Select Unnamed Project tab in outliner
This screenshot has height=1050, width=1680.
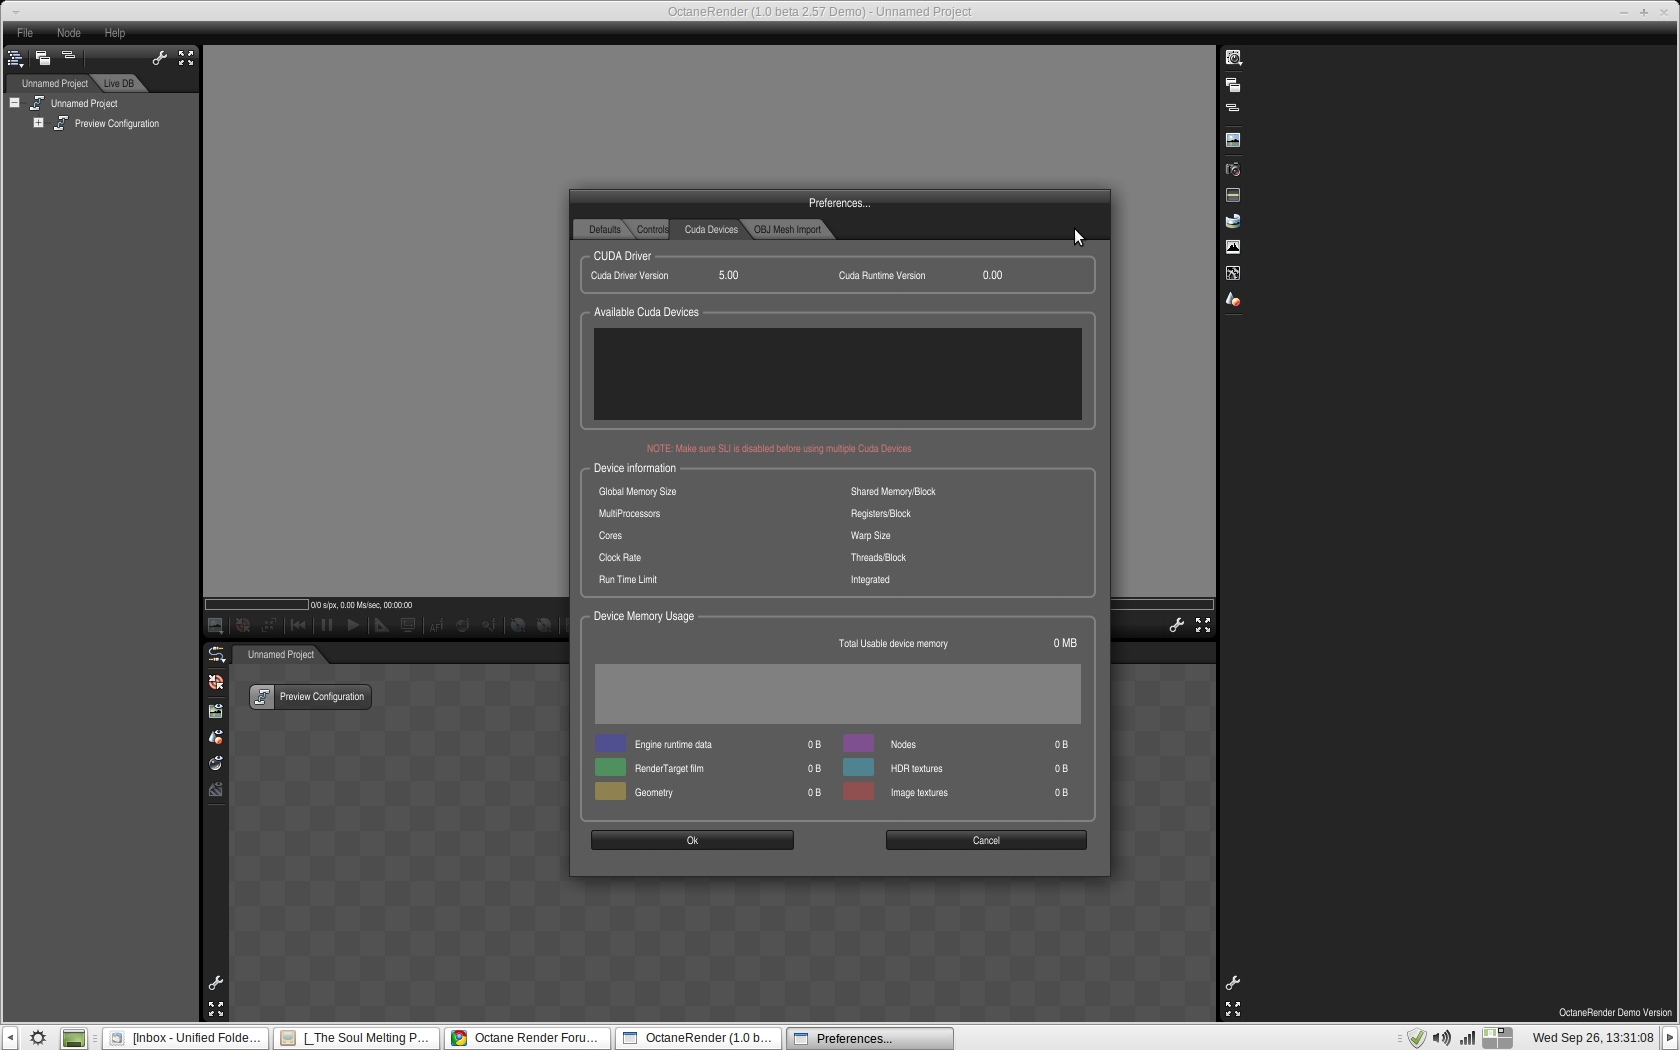click(x=54, y=83)
